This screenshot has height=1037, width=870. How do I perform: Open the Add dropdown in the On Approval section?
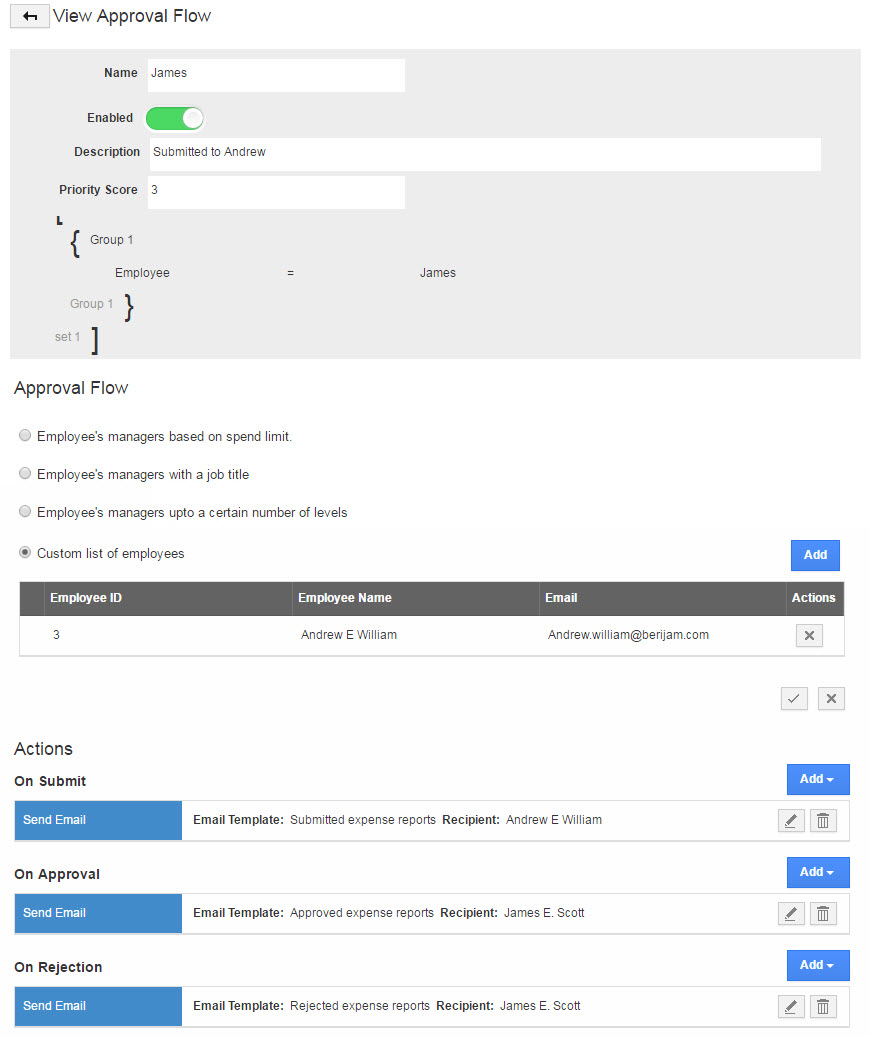[x=818, y=872]
